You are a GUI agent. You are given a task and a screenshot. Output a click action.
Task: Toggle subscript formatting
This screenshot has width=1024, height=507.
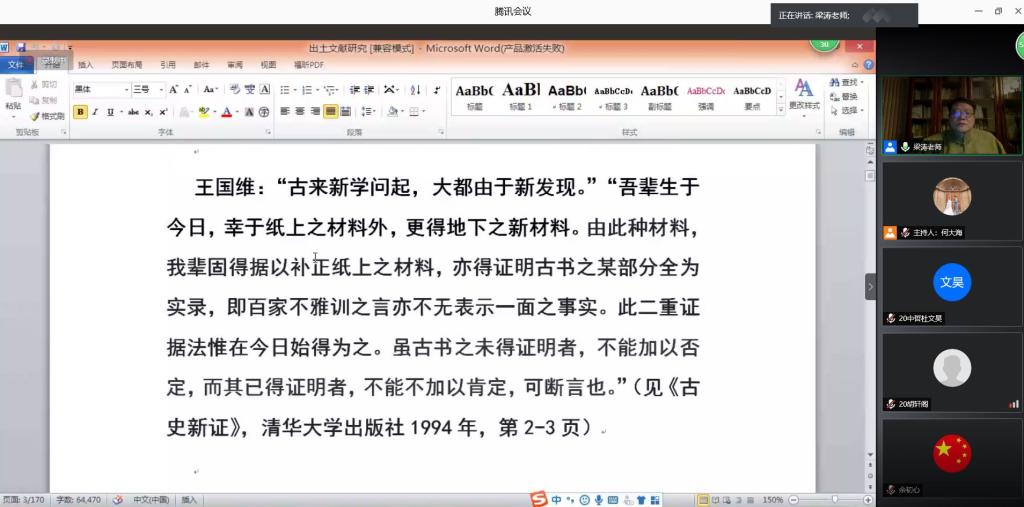[x=148, y=112]
